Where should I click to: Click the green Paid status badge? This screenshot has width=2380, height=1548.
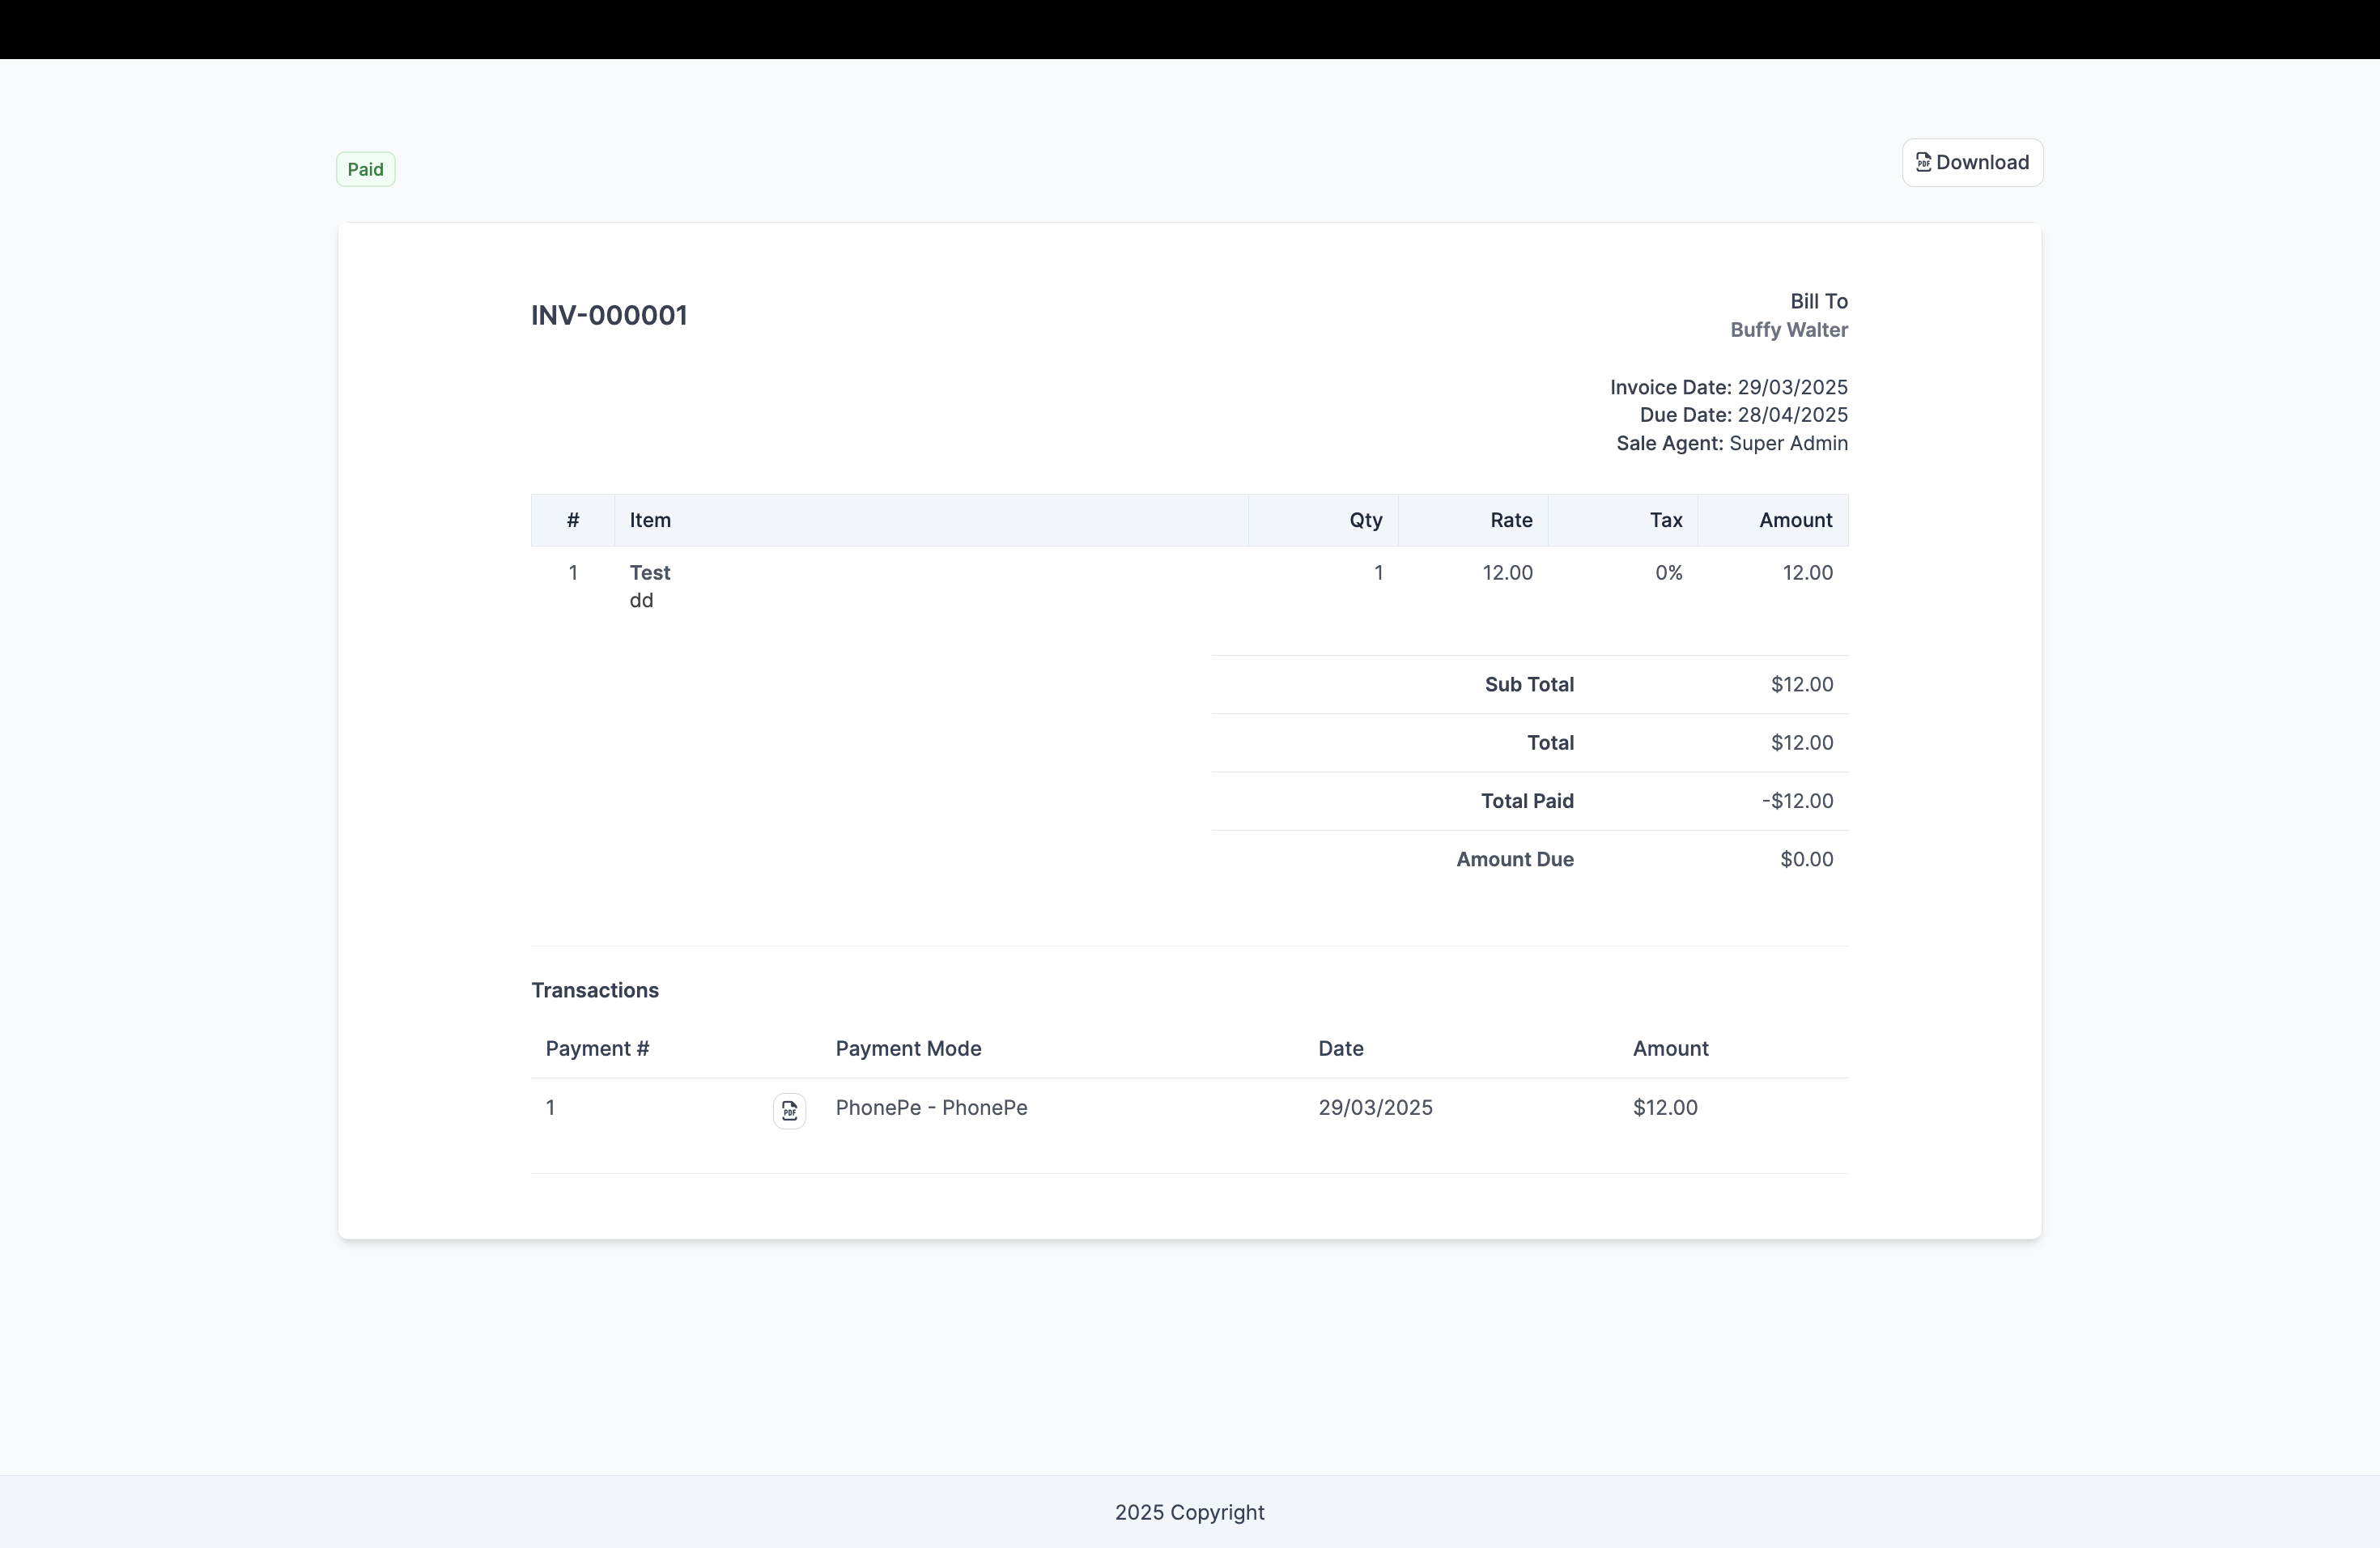click(x=365, y=169)
